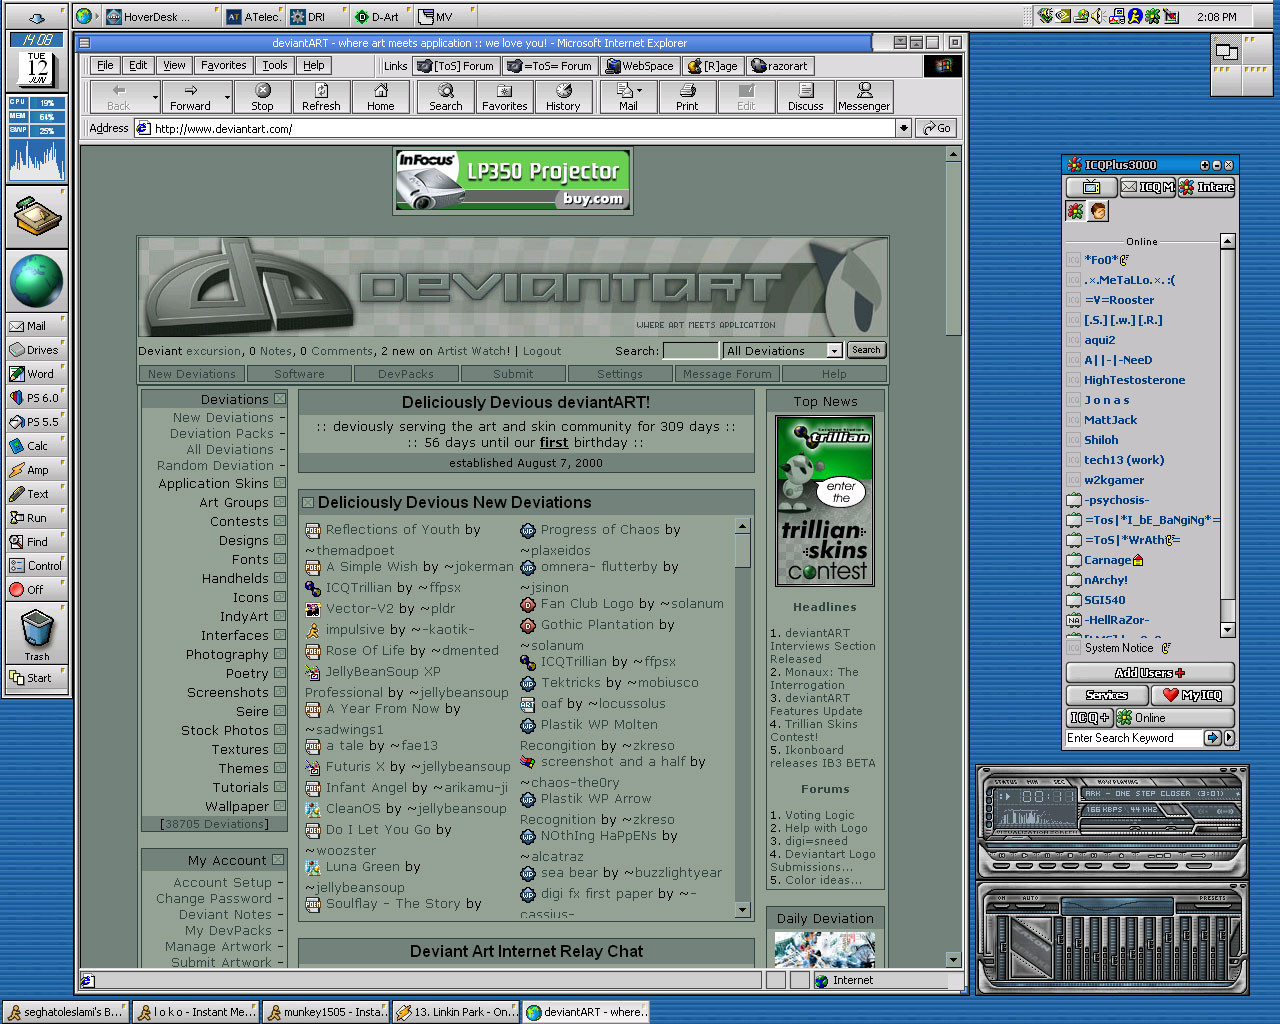Open the Trash bin

click(x=36, y=635)
